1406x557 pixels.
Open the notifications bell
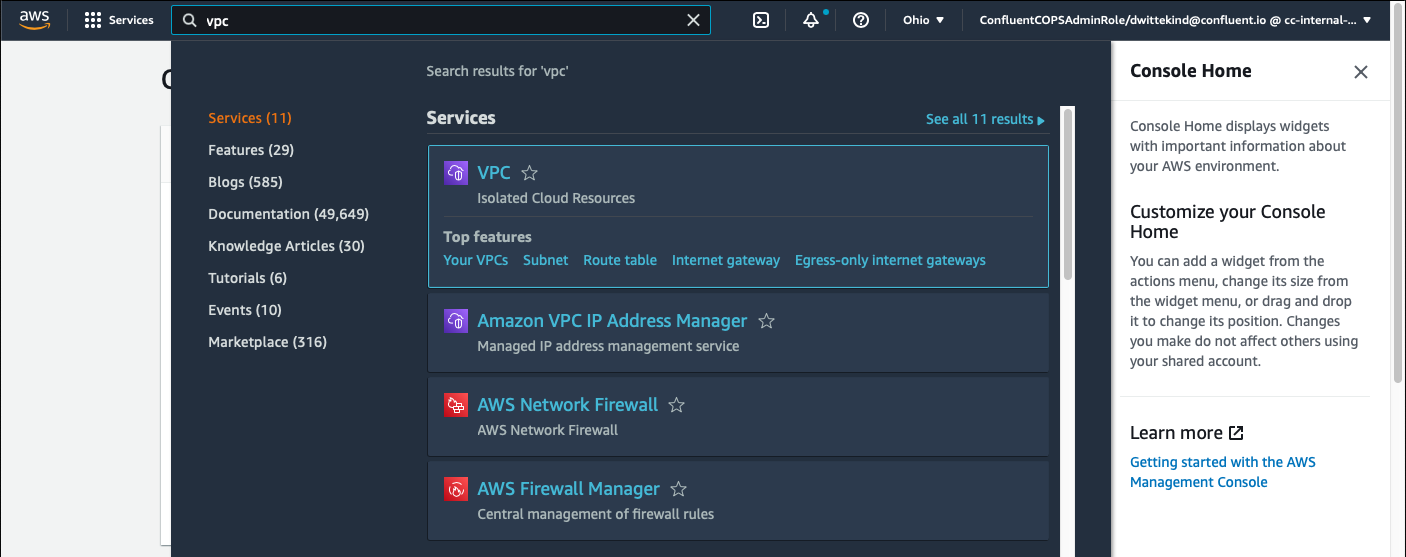pyautogui.click(x=811, y=20)
